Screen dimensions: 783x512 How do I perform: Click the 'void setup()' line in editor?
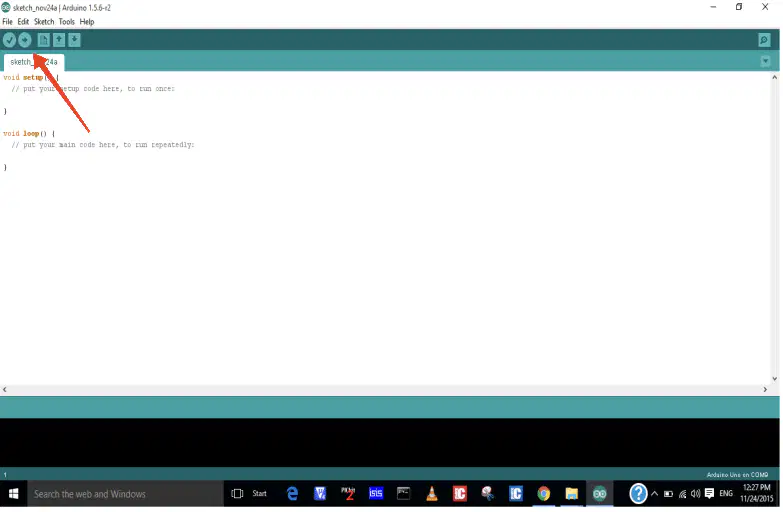tap(30, 77)
